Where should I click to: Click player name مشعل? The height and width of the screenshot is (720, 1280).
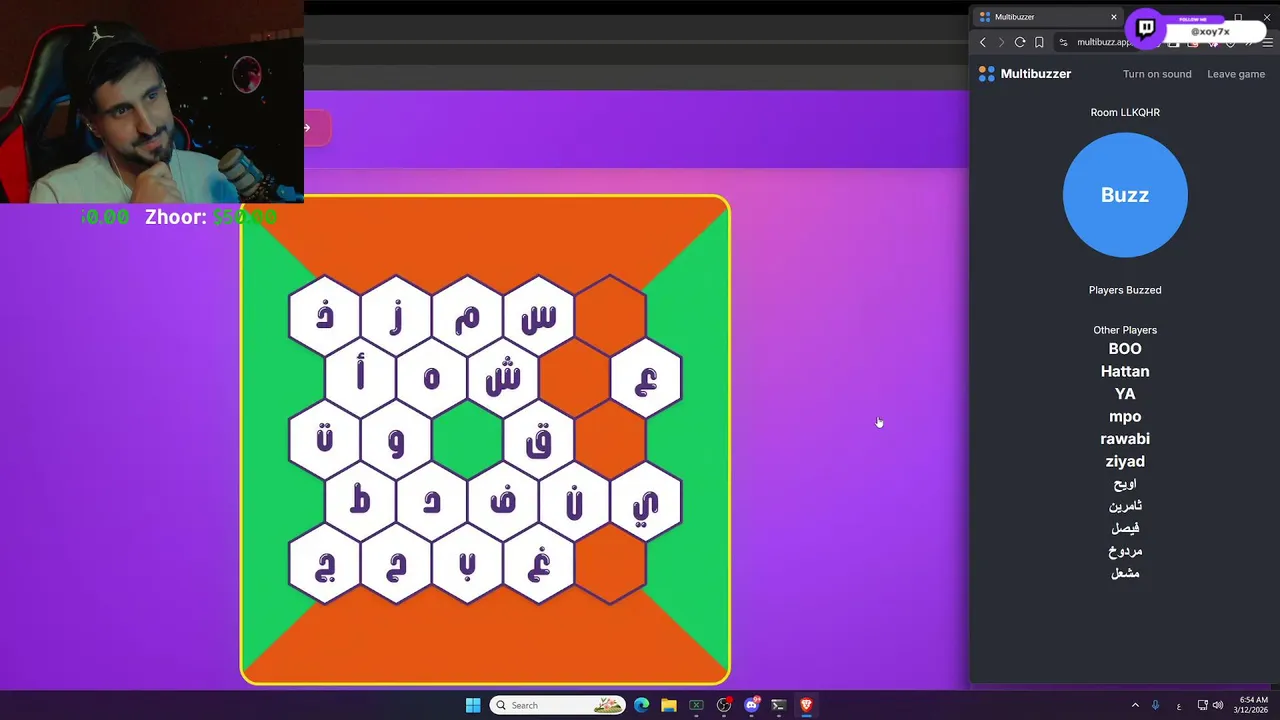1125,573
